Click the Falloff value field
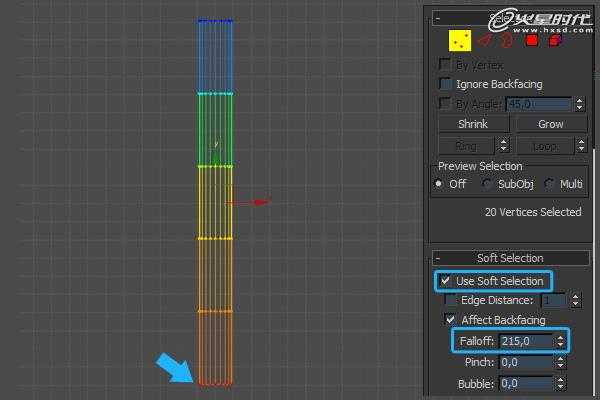Screen dimensions: 600x400 tap(526, 341)
